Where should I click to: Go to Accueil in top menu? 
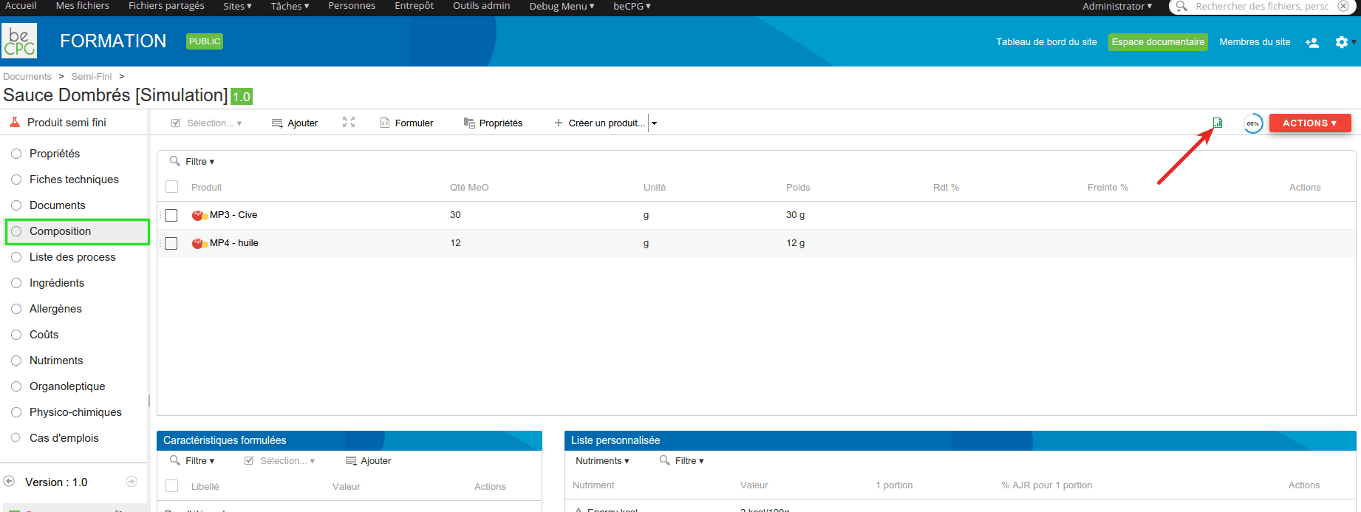[21, 6]
